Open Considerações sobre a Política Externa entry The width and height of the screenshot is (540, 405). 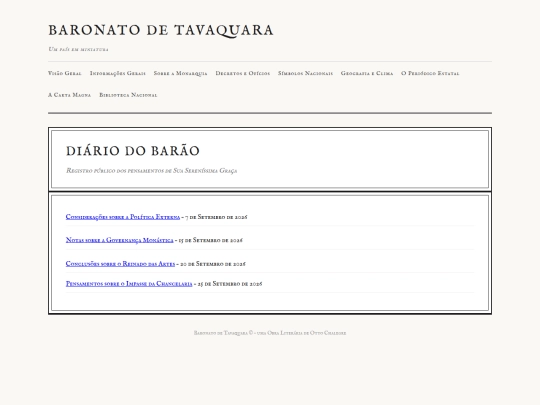pyautogui.click(x=123, y=217)
